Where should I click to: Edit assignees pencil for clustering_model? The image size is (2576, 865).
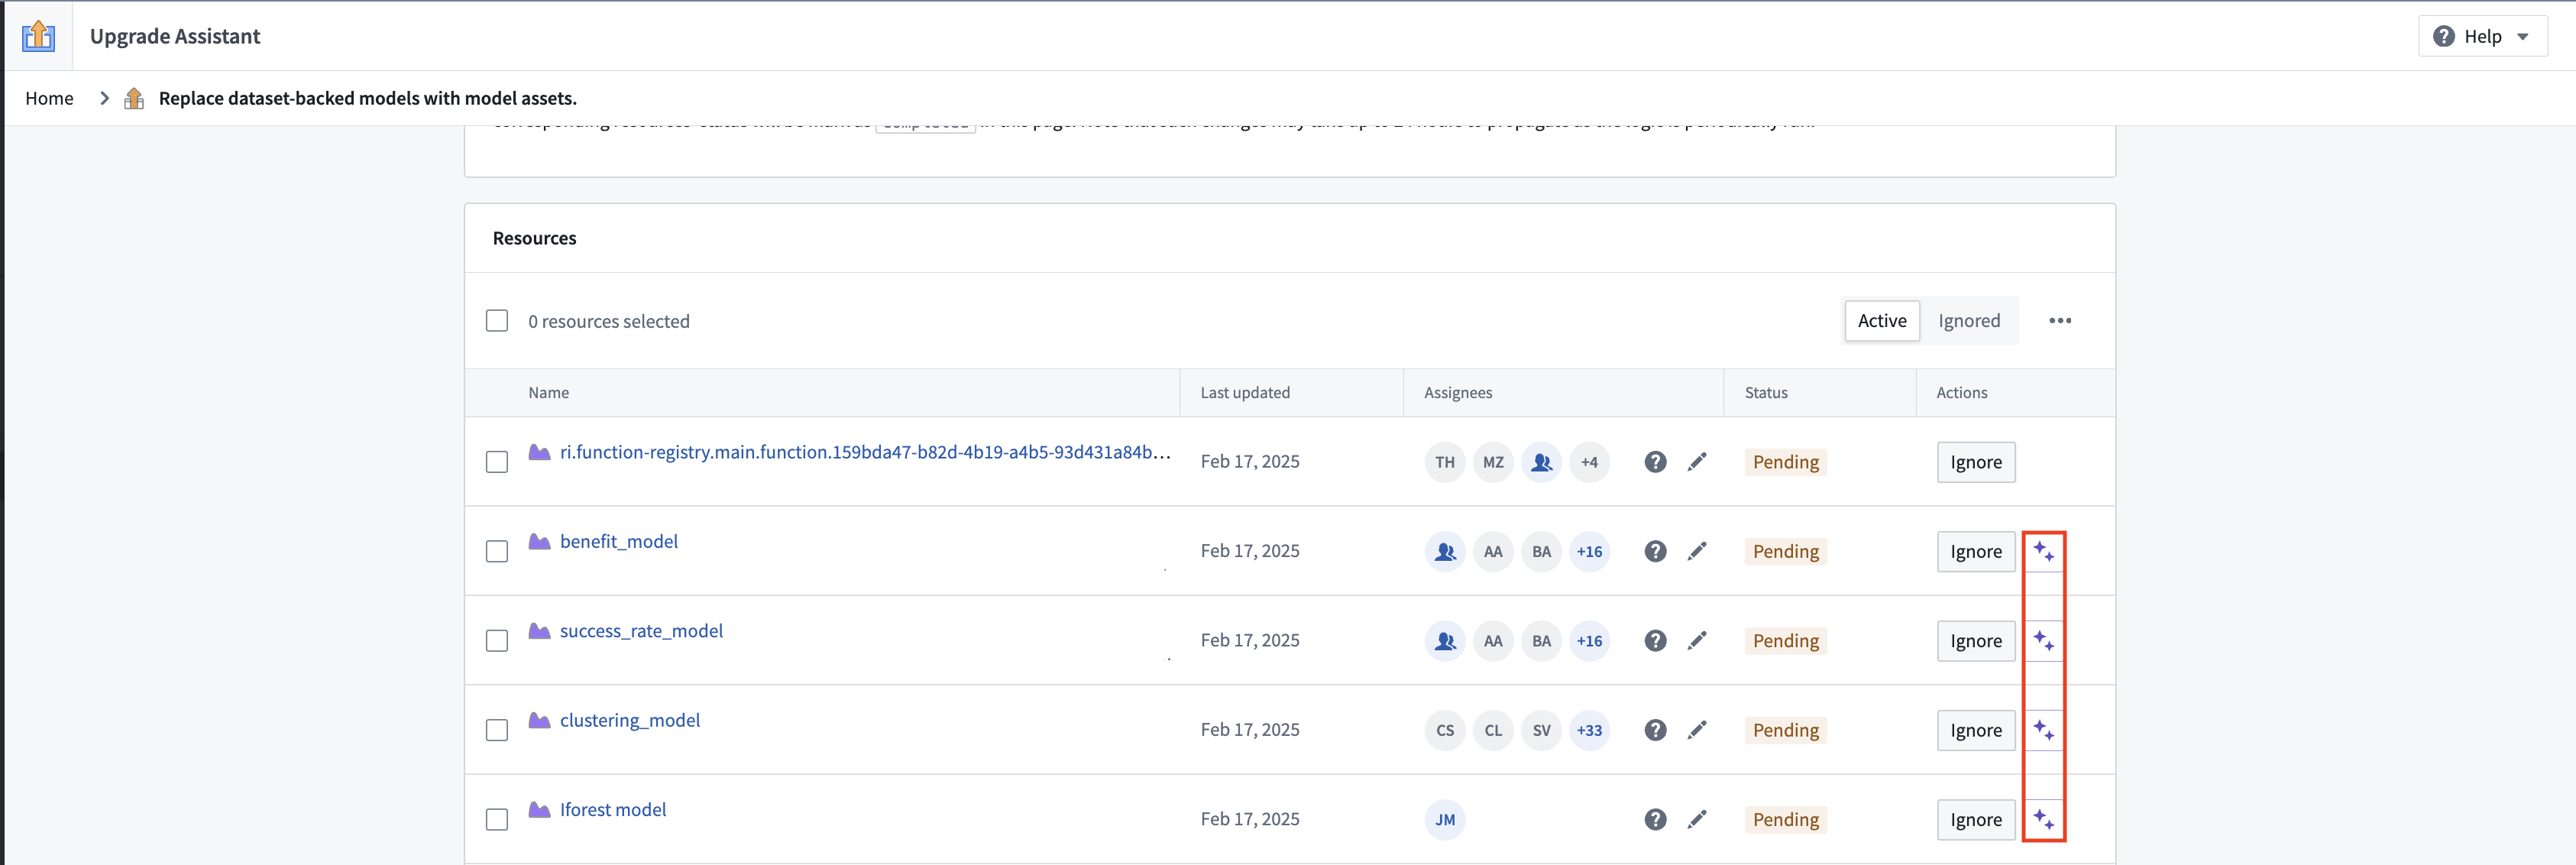point(1697,731)
